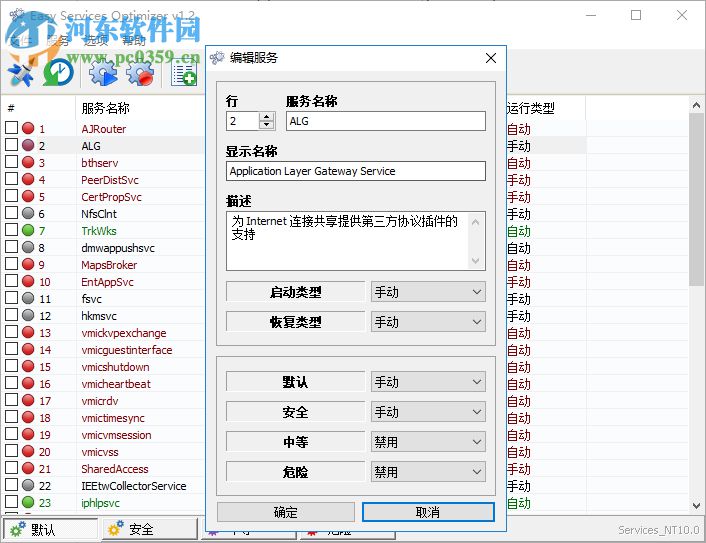The width and height of the screenshot is (706, 543).
Task: Click the rocket optimize services icon
Action: tap(22, 74)
